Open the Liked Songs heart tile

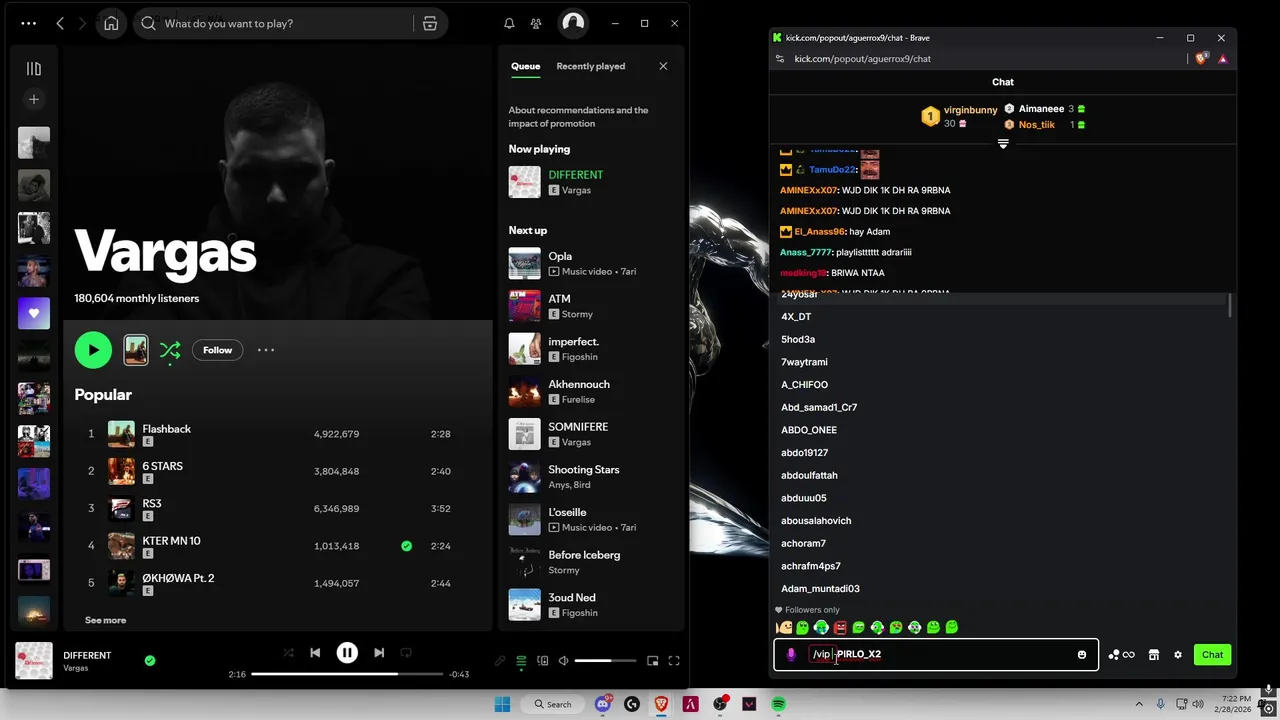click(34, 313)
